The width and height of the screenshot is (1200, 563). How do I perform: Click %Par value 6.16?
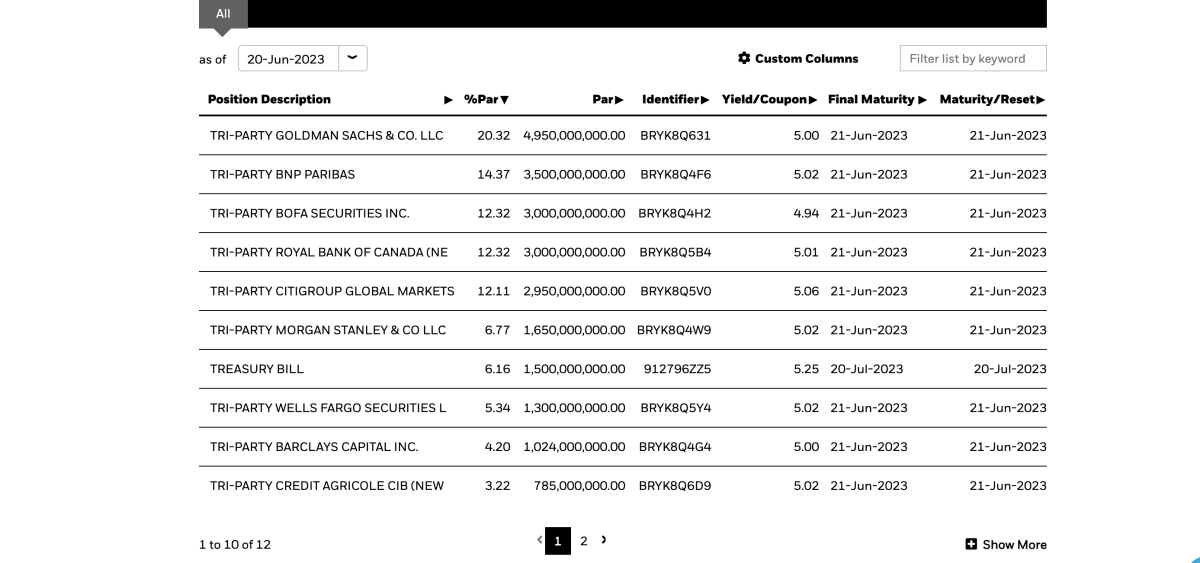pyautogui.click(x=497, y=369)
